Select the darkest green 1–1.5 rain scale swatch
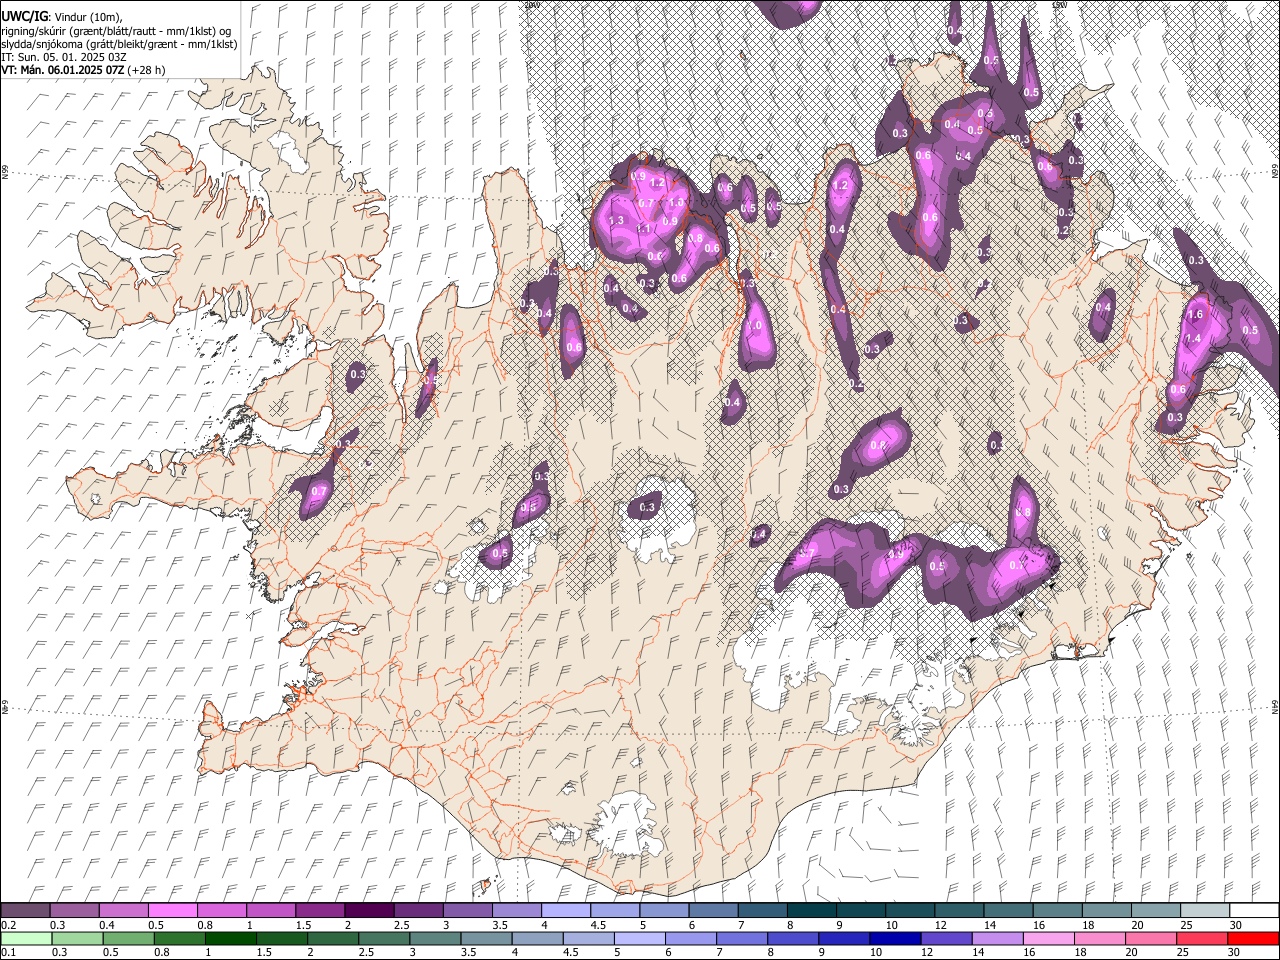Screen dimensions: 1280x960 tap(230, 939)
